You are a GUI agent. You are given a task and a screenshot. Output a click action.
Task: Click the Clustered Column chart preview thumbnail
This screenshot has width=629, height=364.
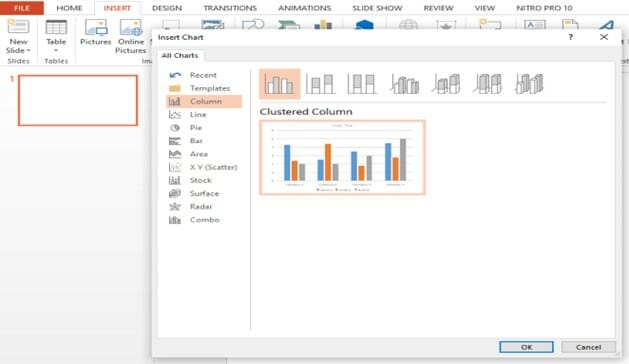click(342, 157)
